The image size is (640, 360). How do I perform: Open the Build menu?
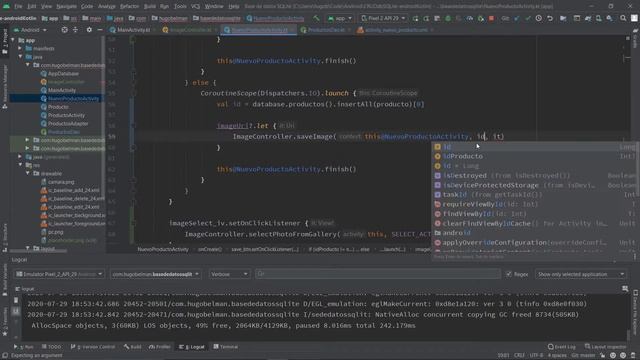(x=150, y=7)
